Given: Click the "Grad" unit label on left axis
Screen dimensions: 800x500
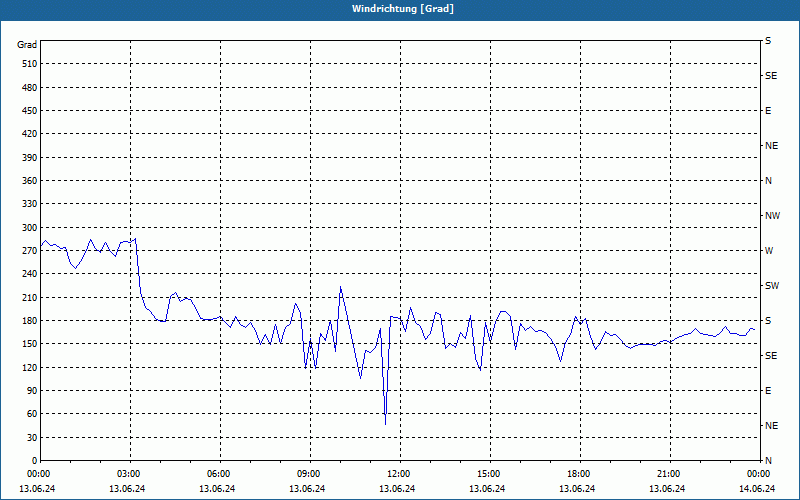Looking at the screenshot, I should pos(27,45).
